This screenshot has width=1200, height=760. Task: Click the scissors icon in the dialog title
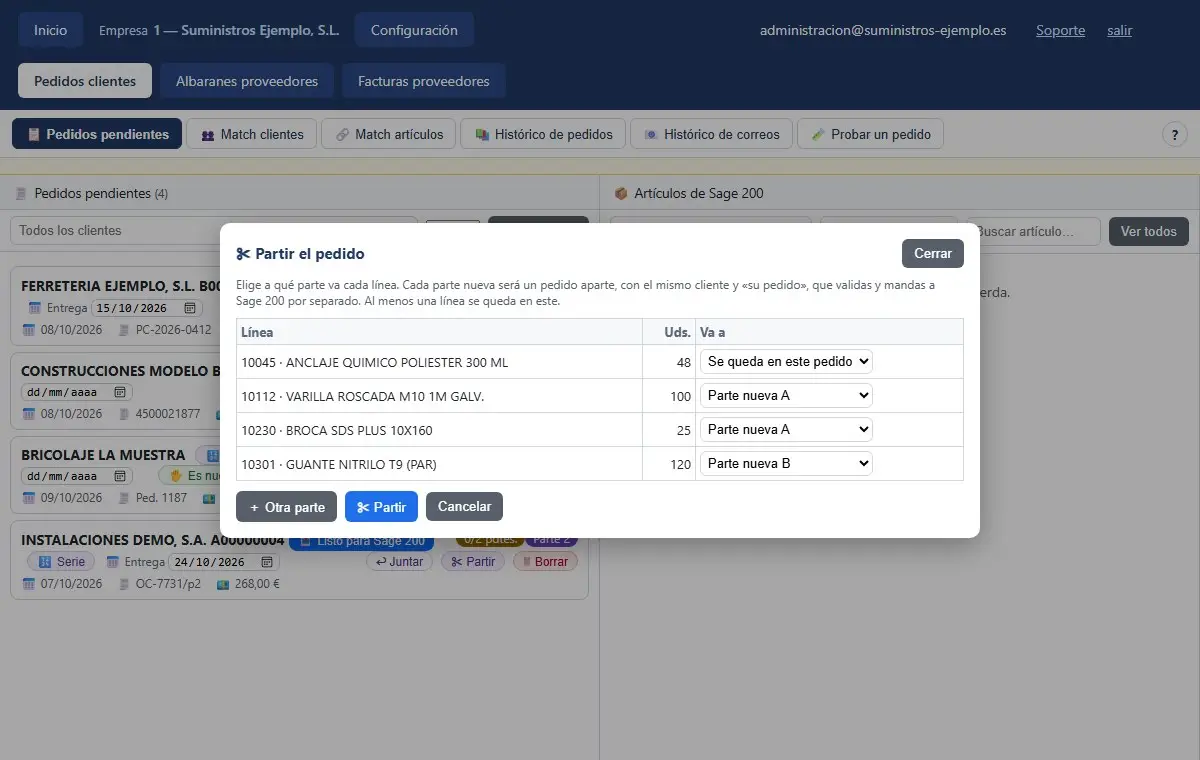point(243,254)
